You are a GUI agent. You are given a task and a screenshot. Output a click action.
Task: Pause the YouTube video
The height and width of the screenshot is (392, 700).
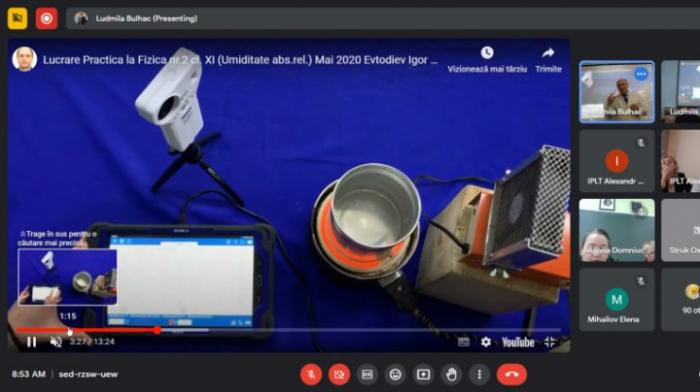[x=31, y=342]
